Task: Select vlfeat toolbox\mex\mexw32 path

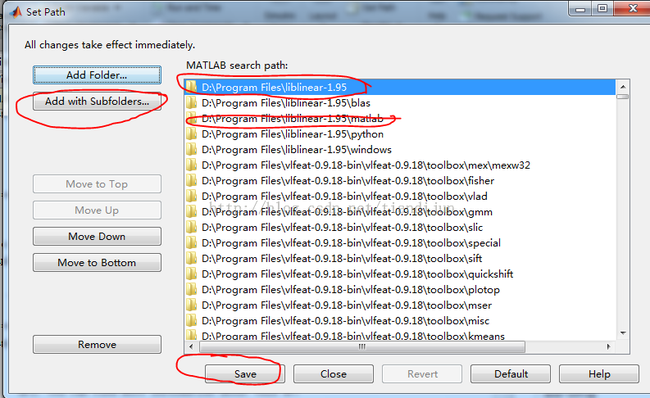Action: tap(400, 165)
